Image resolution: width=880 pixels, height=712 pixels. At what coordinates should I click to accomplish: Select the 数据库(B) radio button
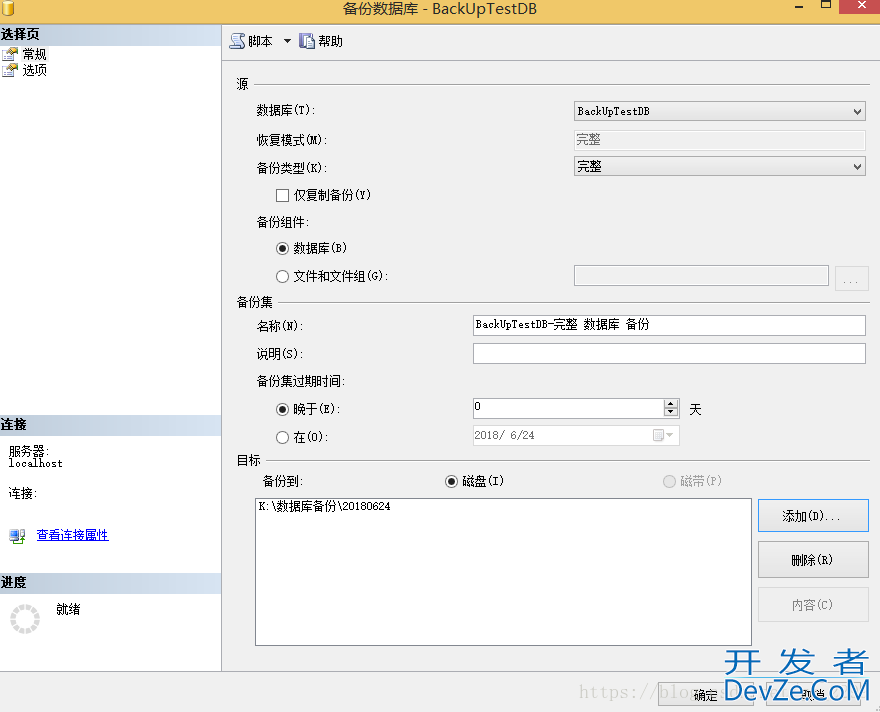282,248
